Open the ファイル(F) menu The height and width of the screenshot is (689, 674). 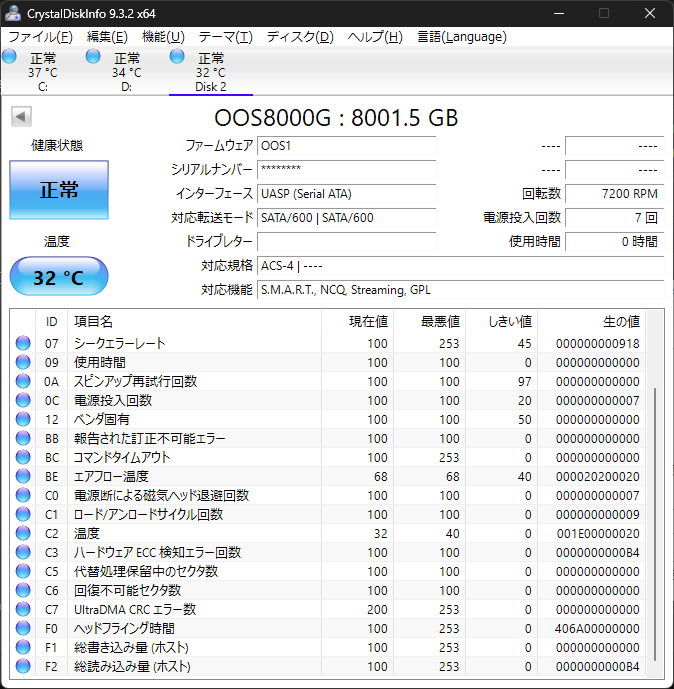(40, 37)
